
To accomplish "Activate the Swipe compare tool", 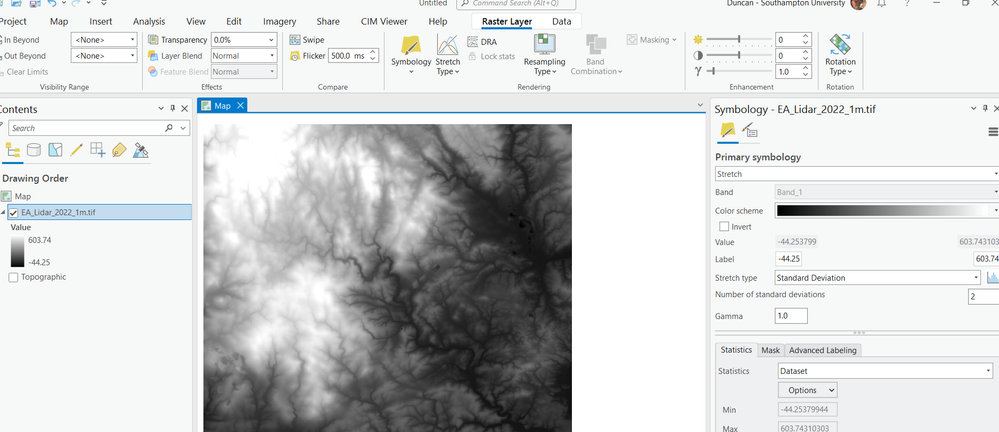I will tap(306, 40).
